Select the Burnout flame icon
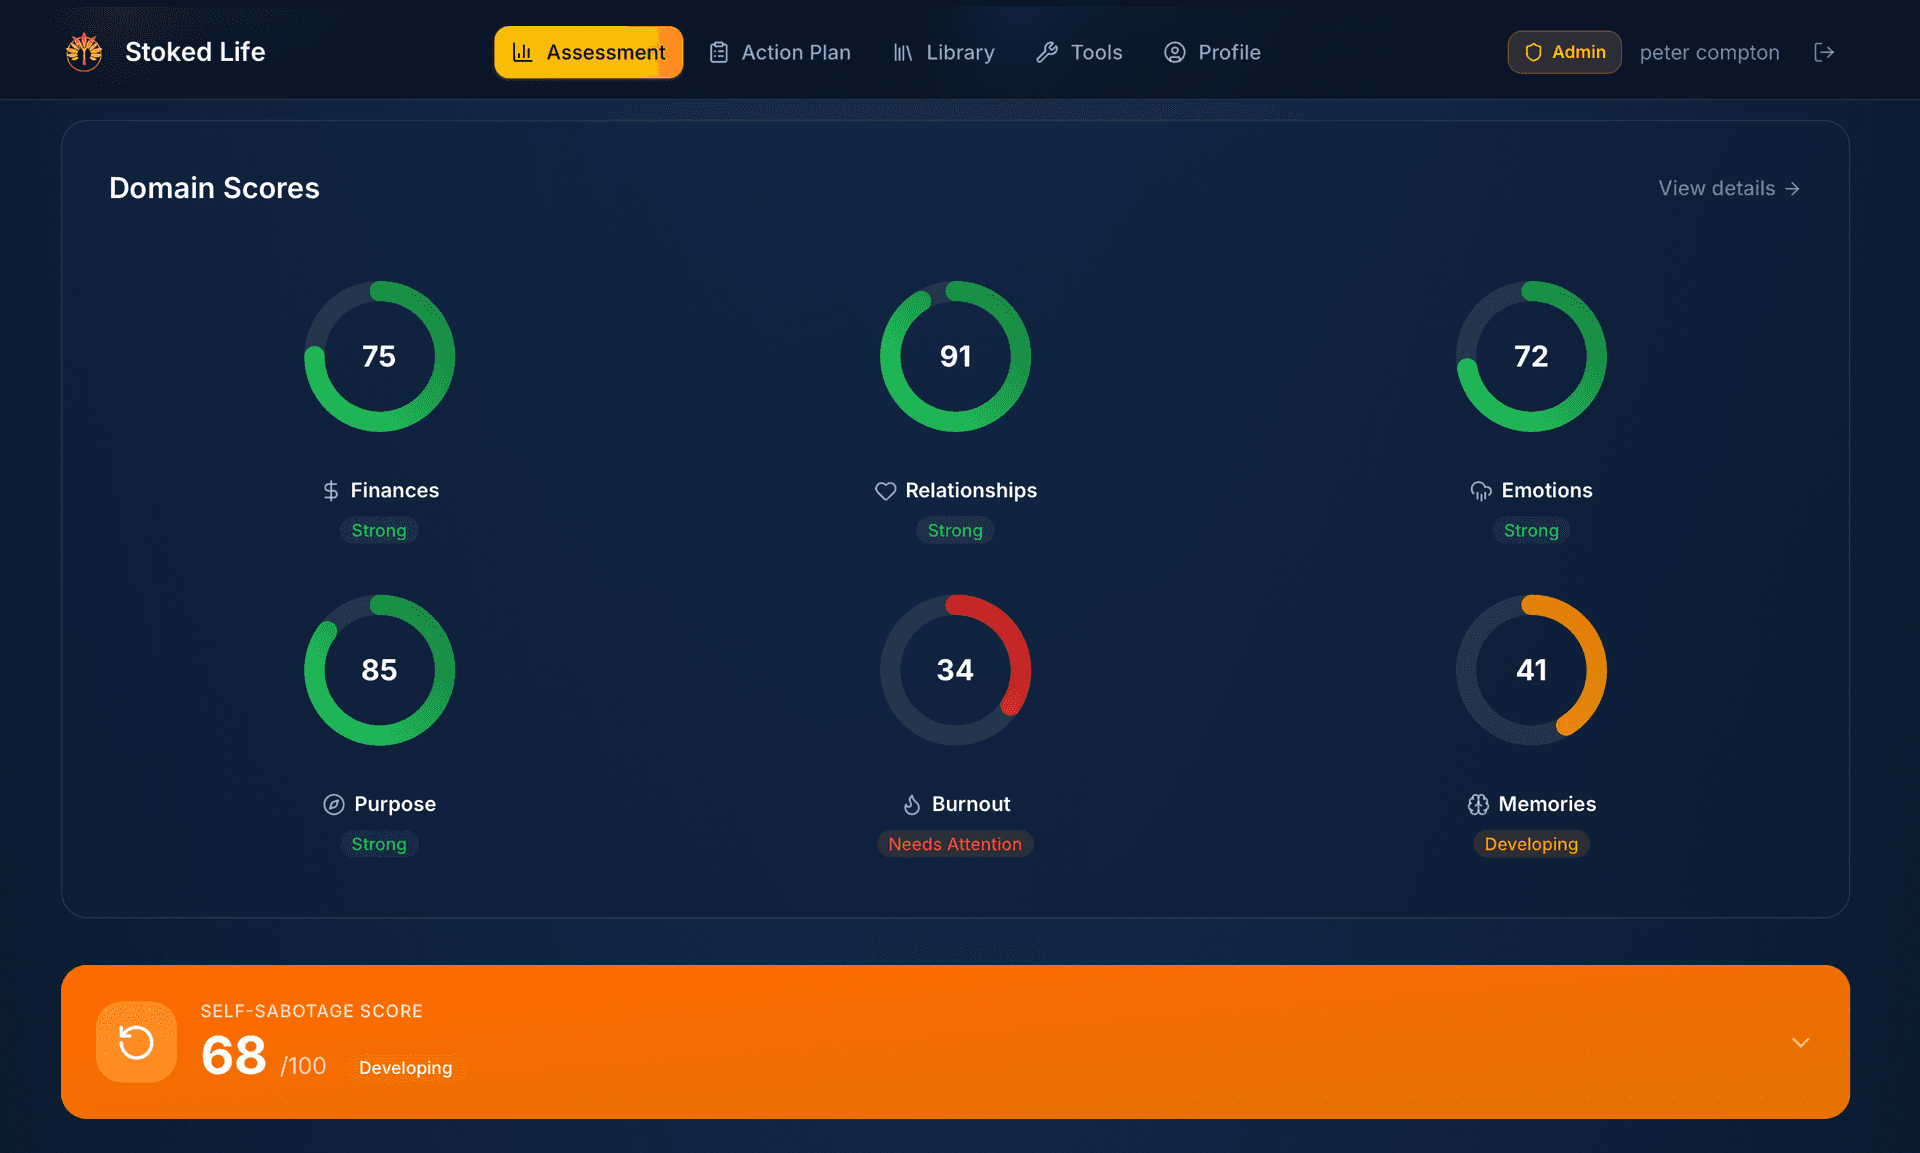This screenshot has width=1920, height=1153. (x=911, y=803)
